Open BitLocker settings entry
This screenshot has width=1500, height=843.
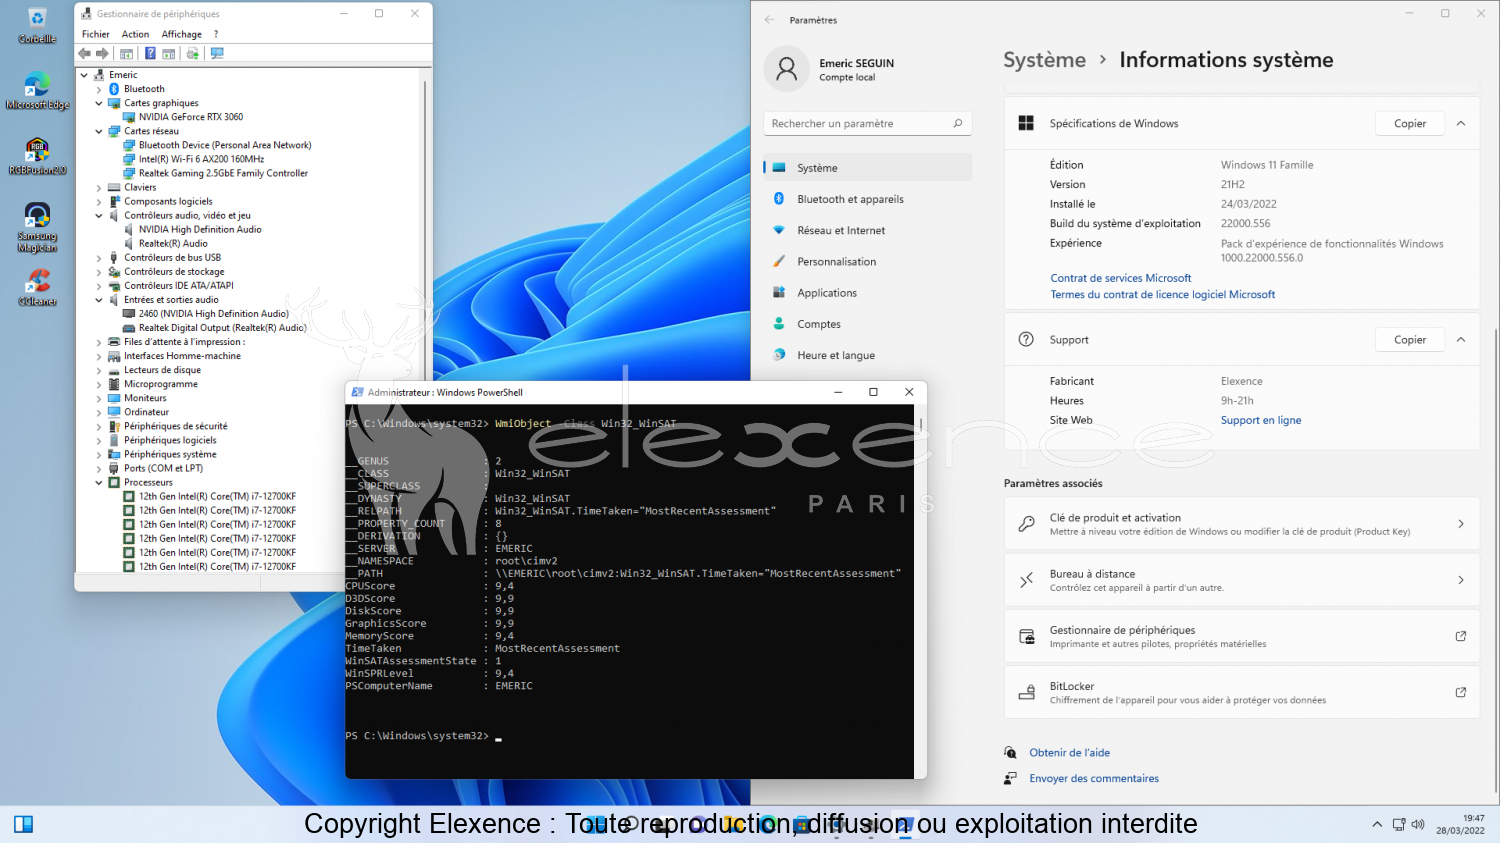tap(1241, 692)
